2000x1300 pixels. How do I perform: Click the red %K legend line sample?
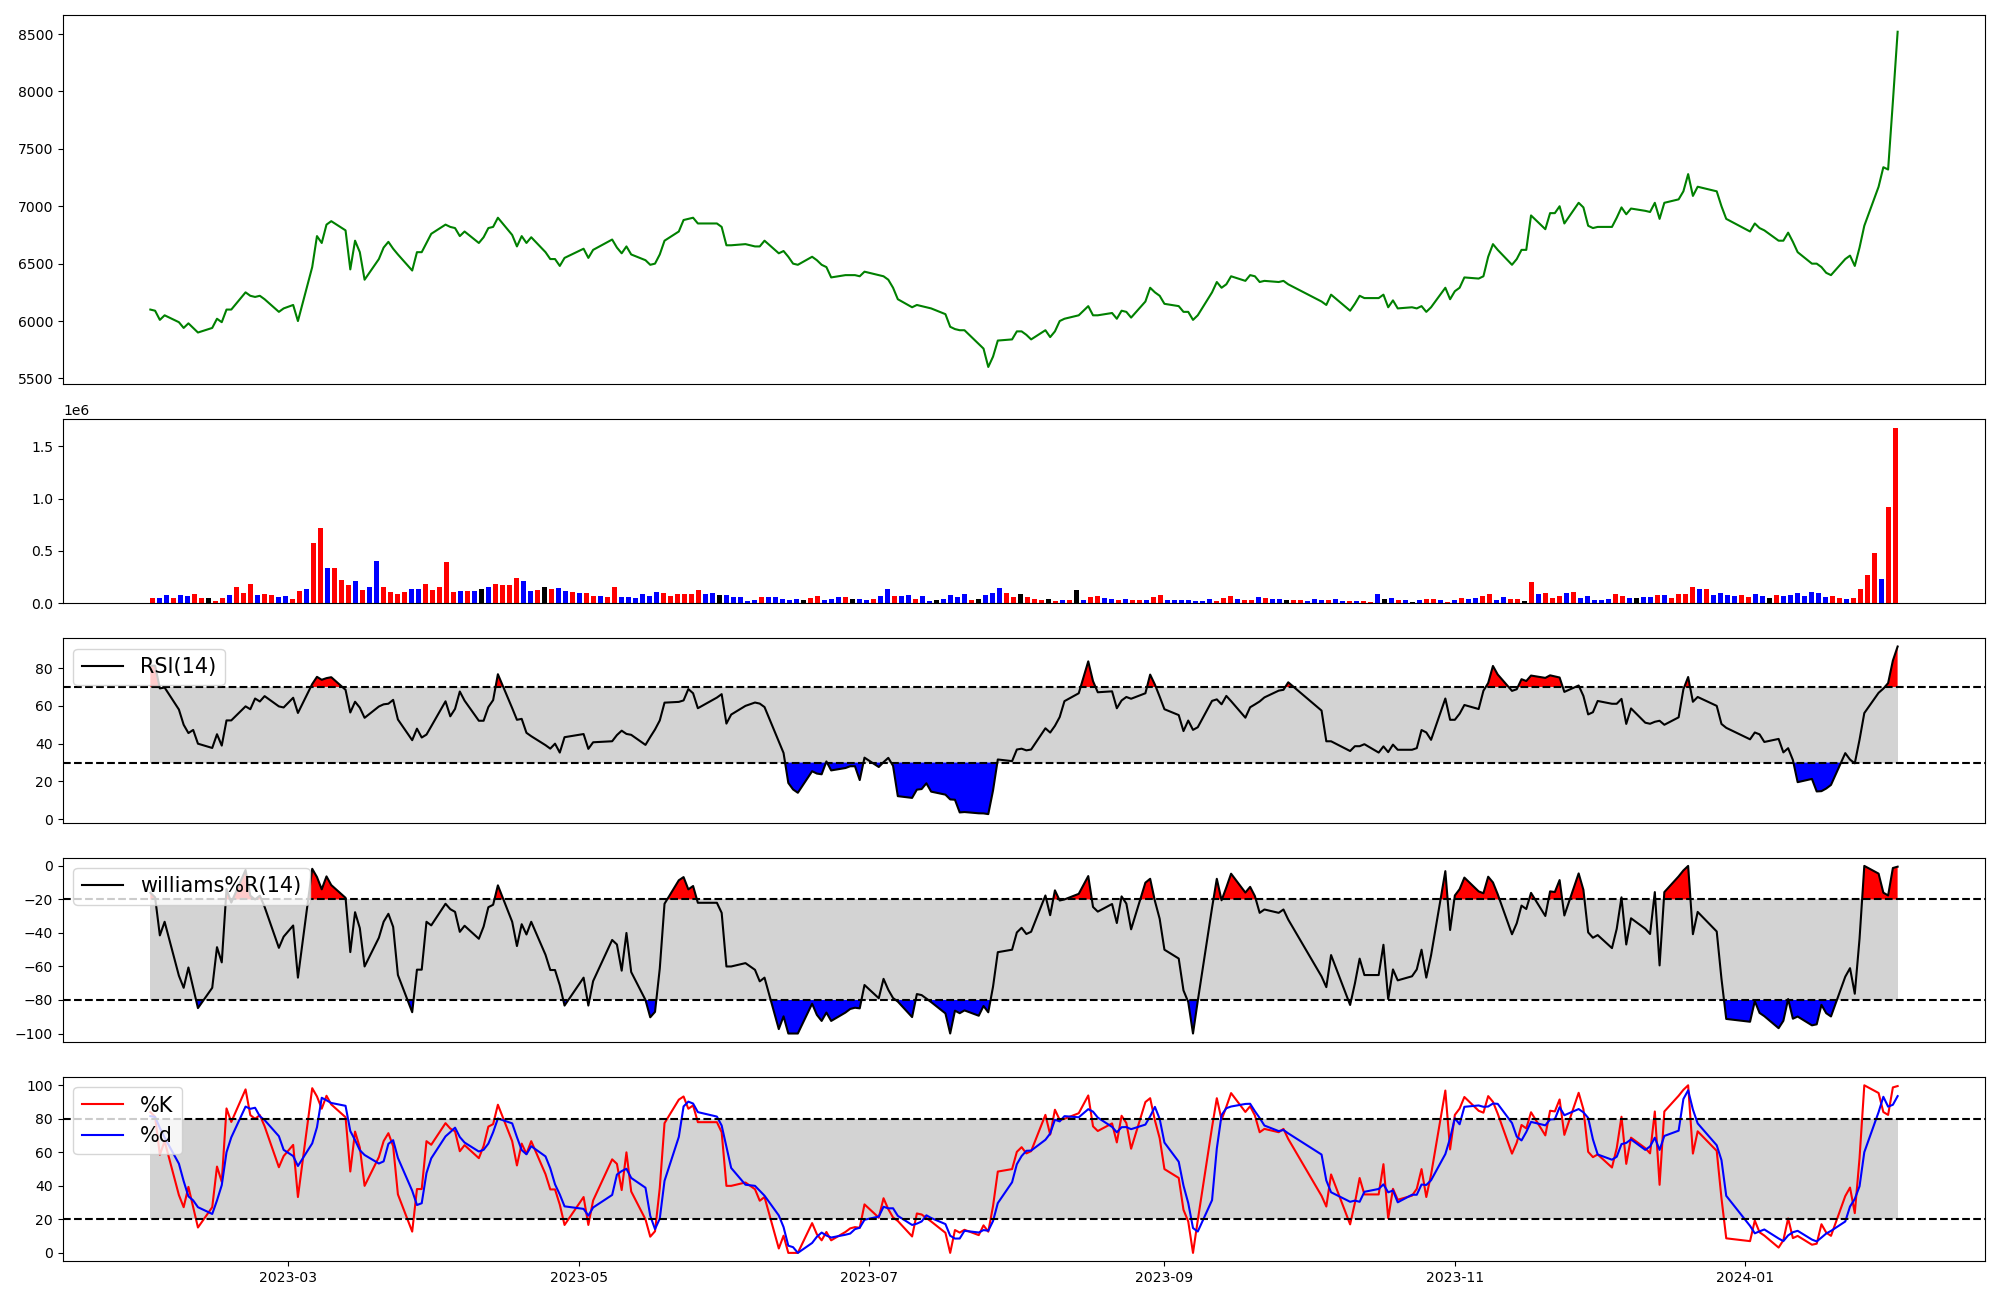point(103,1105)
